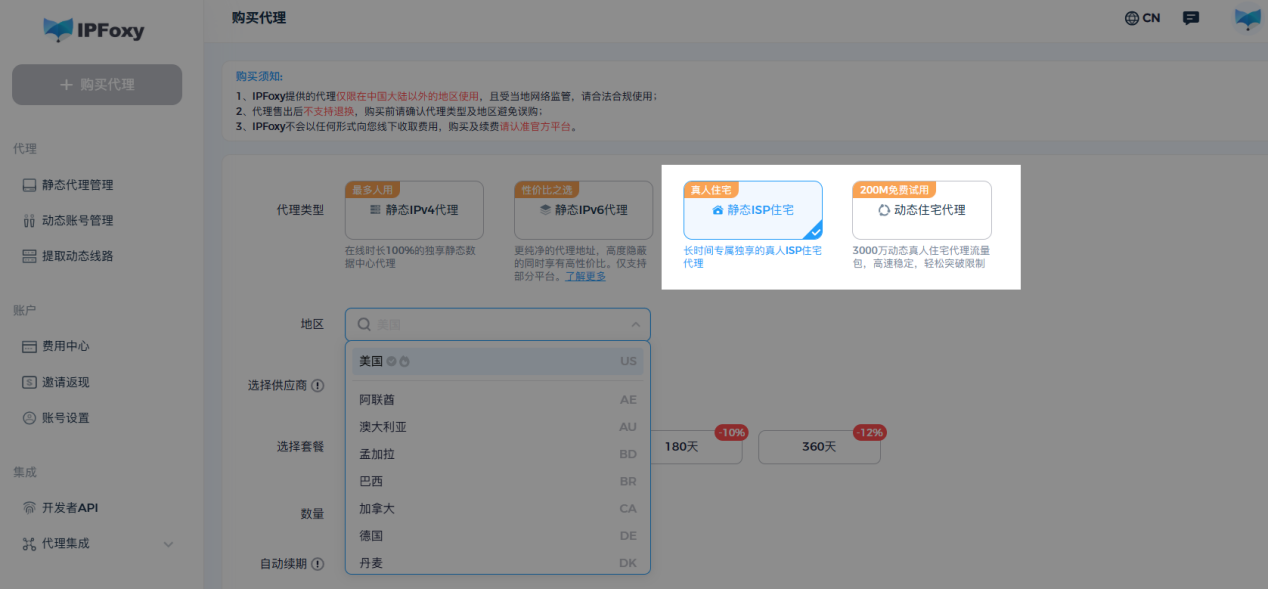Select 动态住宅代理 proxy type

[922, 210]
